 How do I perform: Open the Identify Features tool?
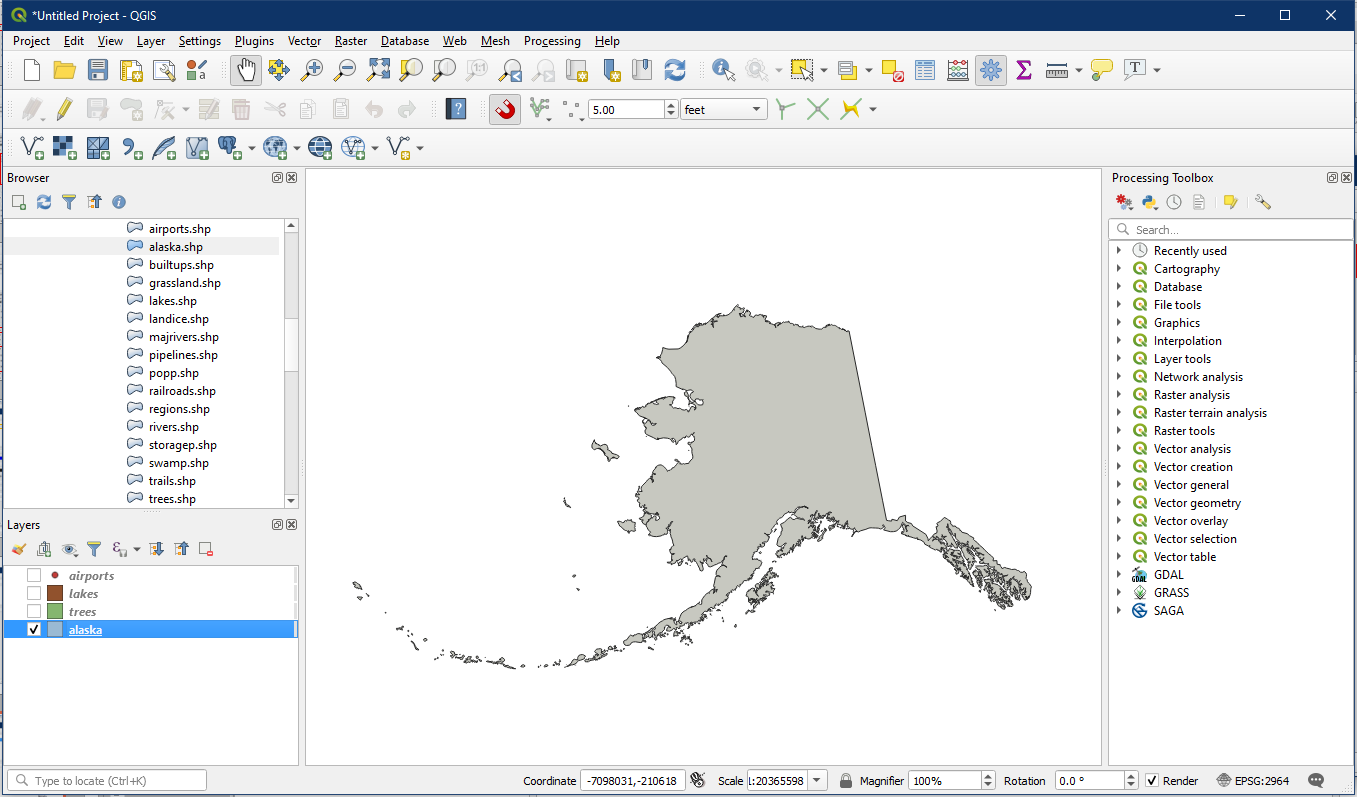722,70
